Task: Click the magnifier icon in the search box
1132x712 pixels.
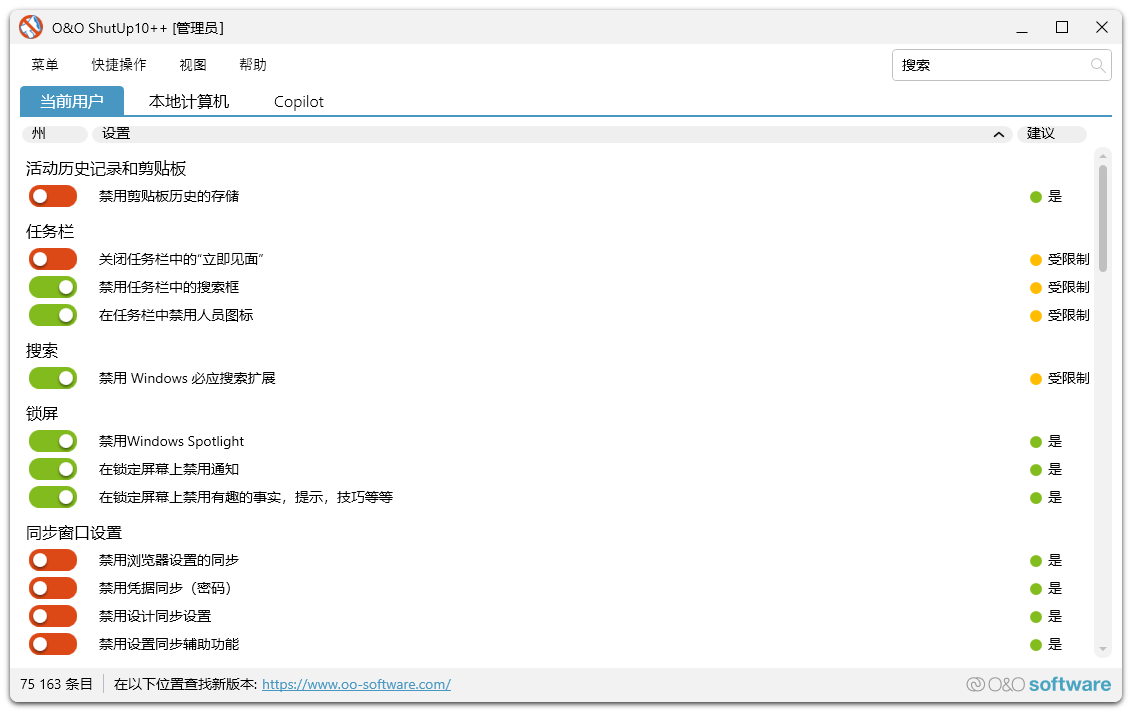Action: coord(1098,65)
